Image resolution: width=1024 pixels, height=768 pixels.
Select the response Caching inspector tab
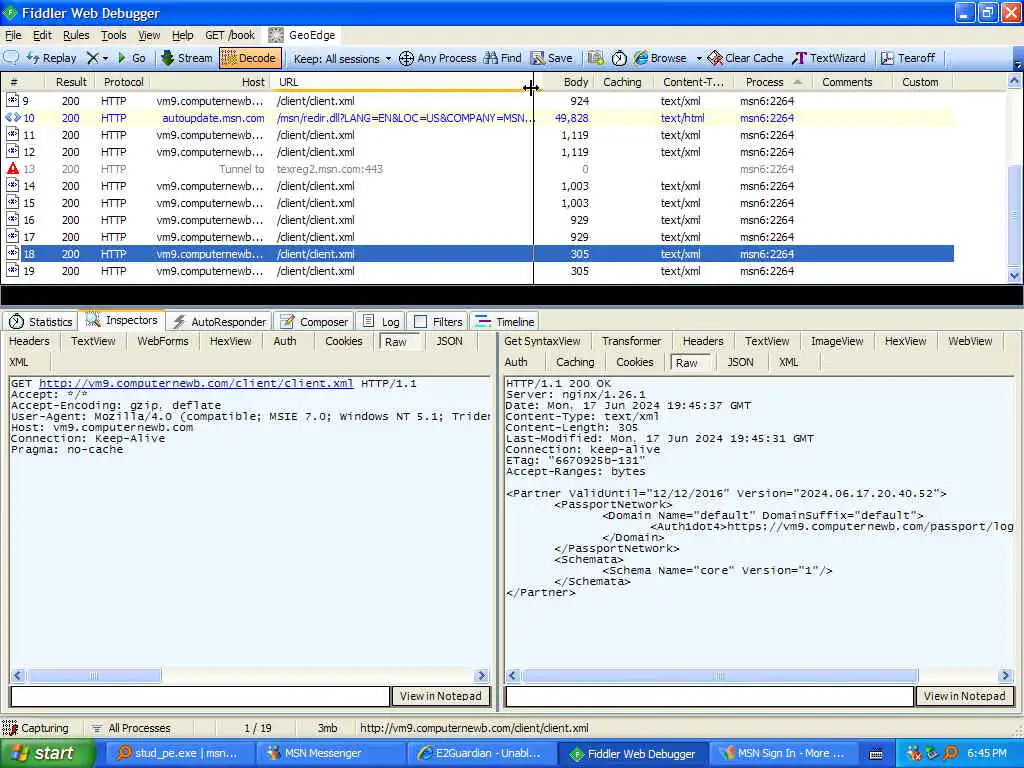click(x=575, y=362)
